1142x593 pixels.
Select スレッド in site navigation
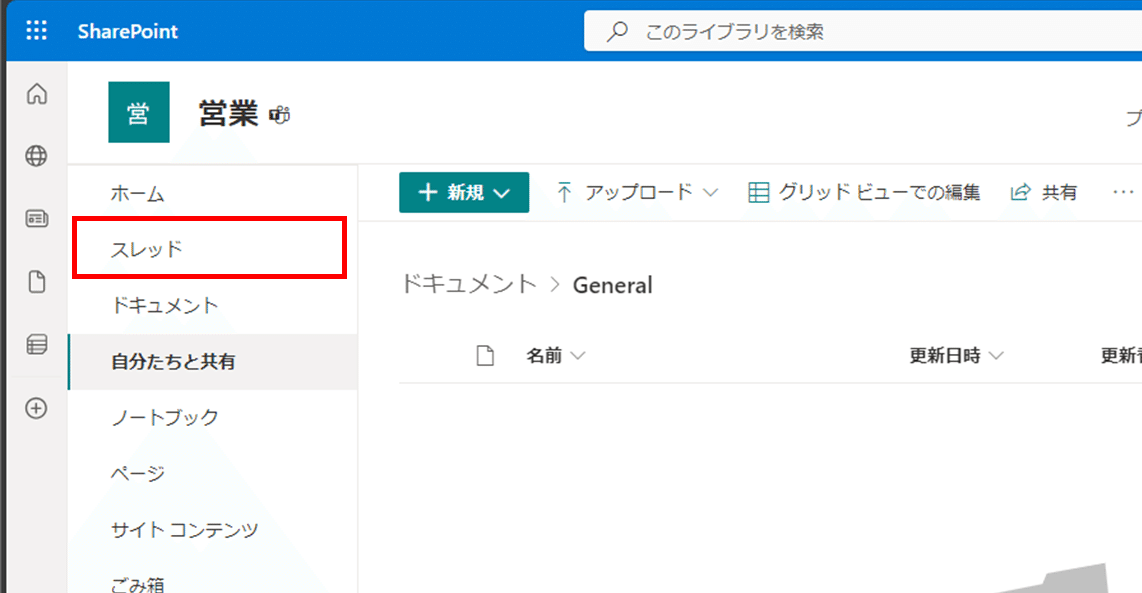click(x=147, y=249)
